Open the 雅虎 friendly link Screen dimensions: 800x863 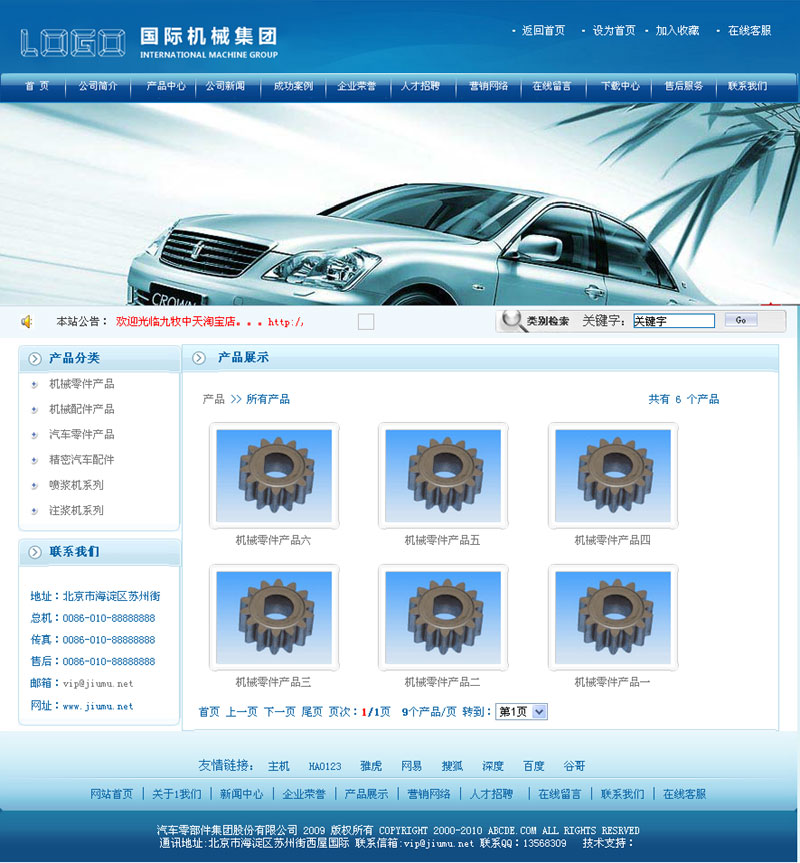371,766
